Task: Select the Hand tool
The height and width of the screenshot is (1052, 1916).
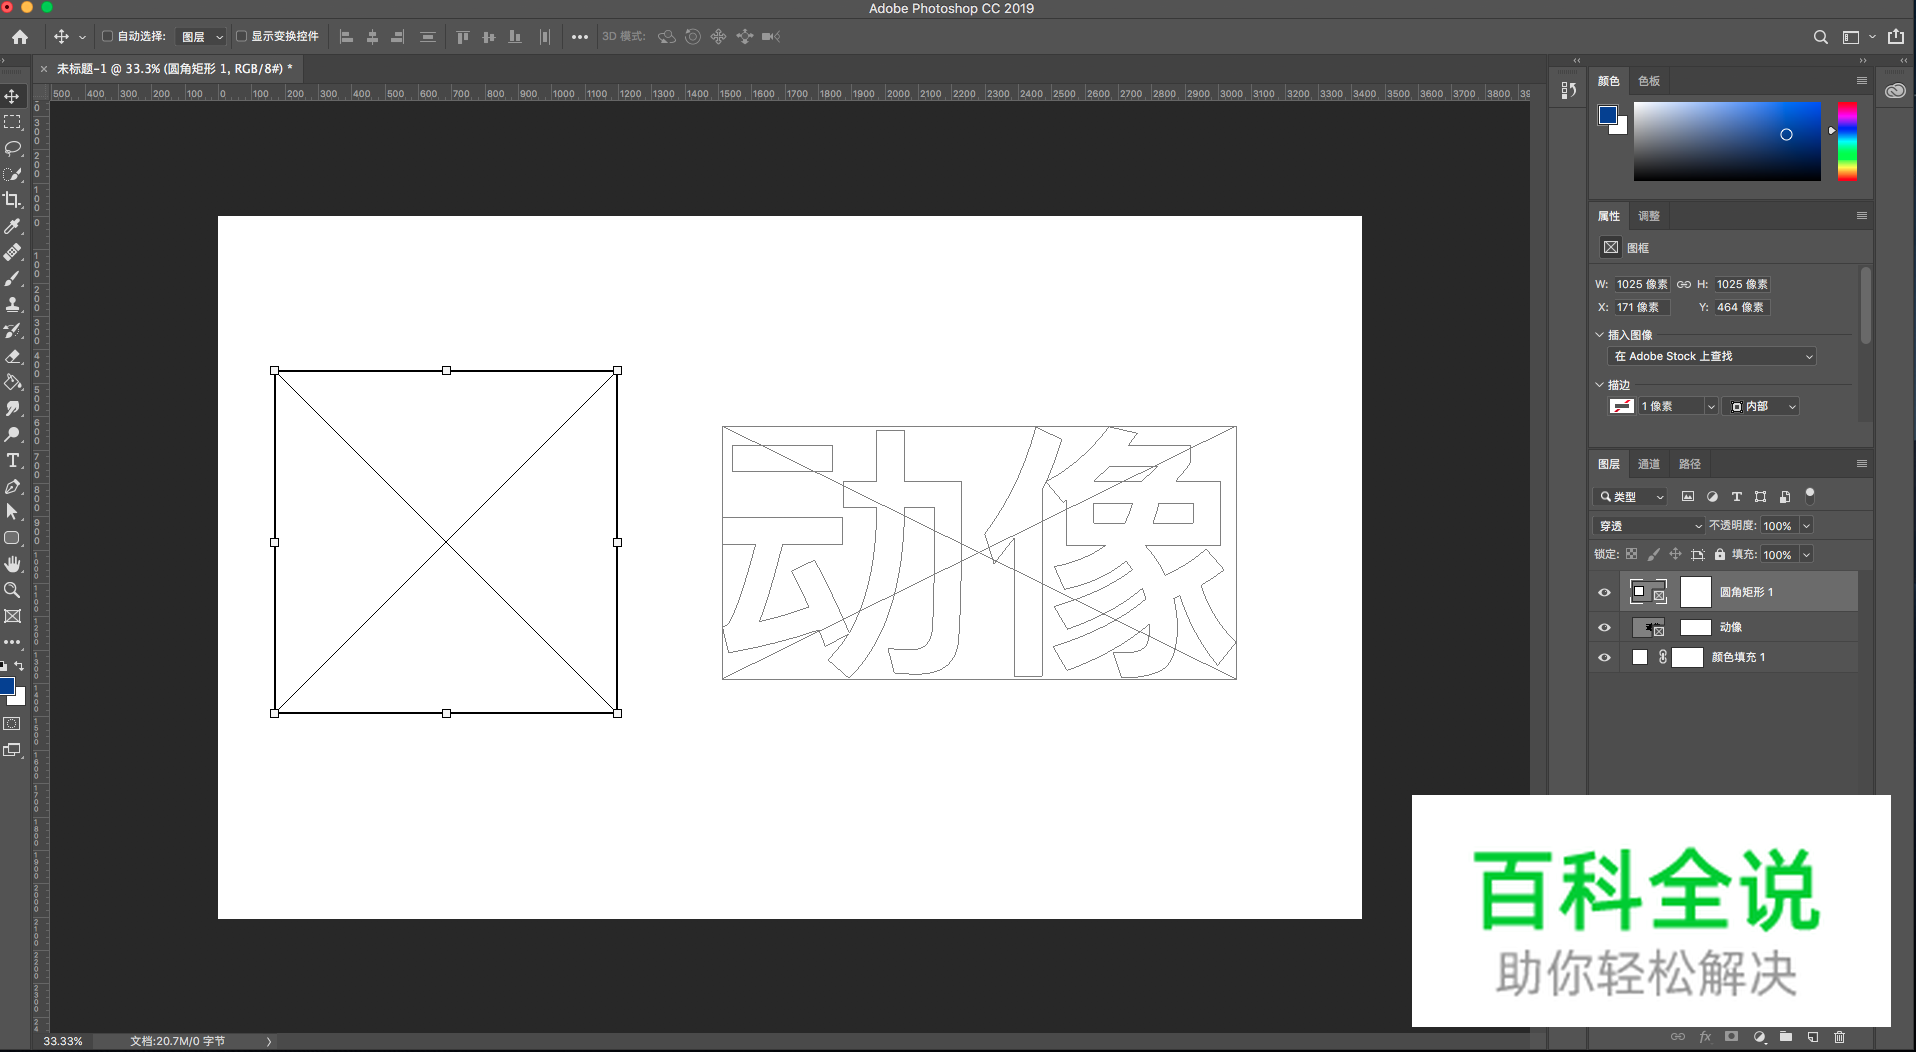Action: coord(13,563)
